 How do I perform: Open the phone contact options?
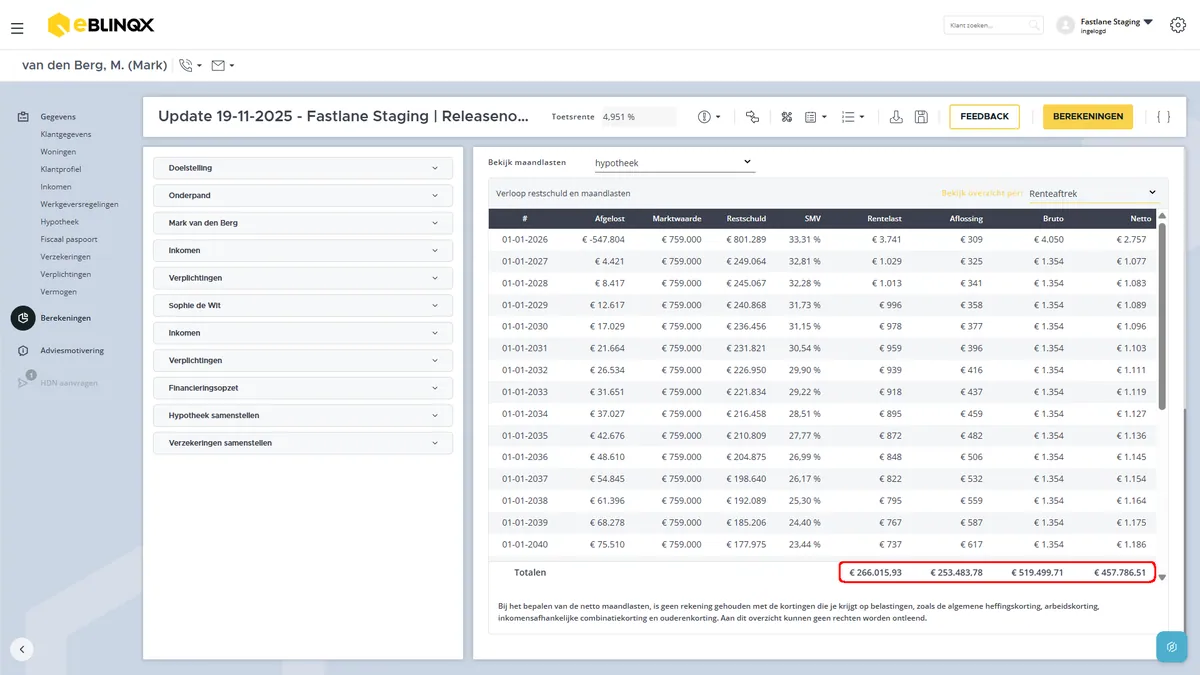coord(189,66)
